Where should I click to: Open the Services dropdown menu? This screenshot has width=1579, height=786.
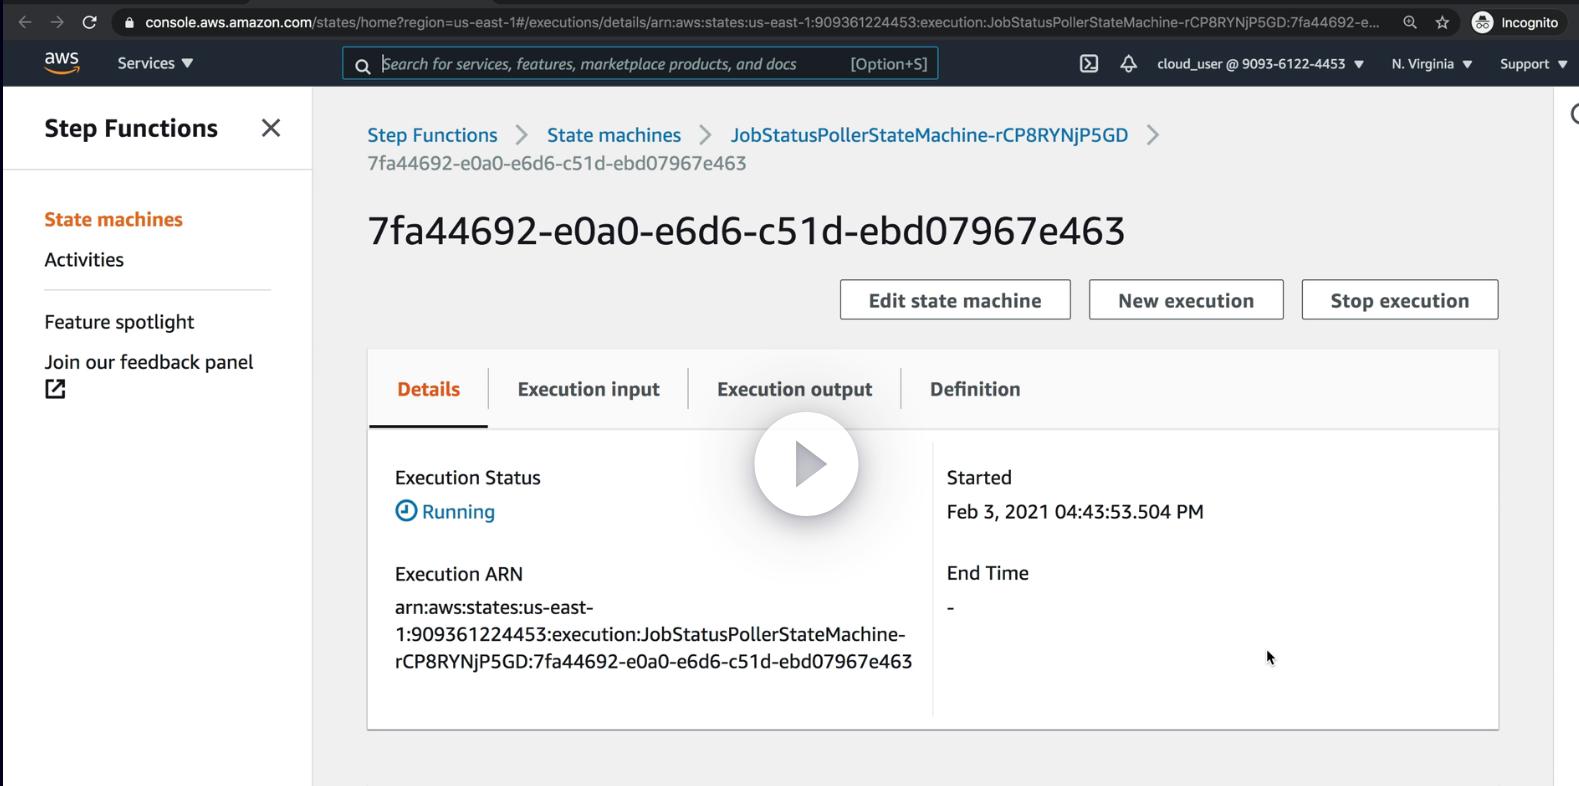[x=155, y=63]
